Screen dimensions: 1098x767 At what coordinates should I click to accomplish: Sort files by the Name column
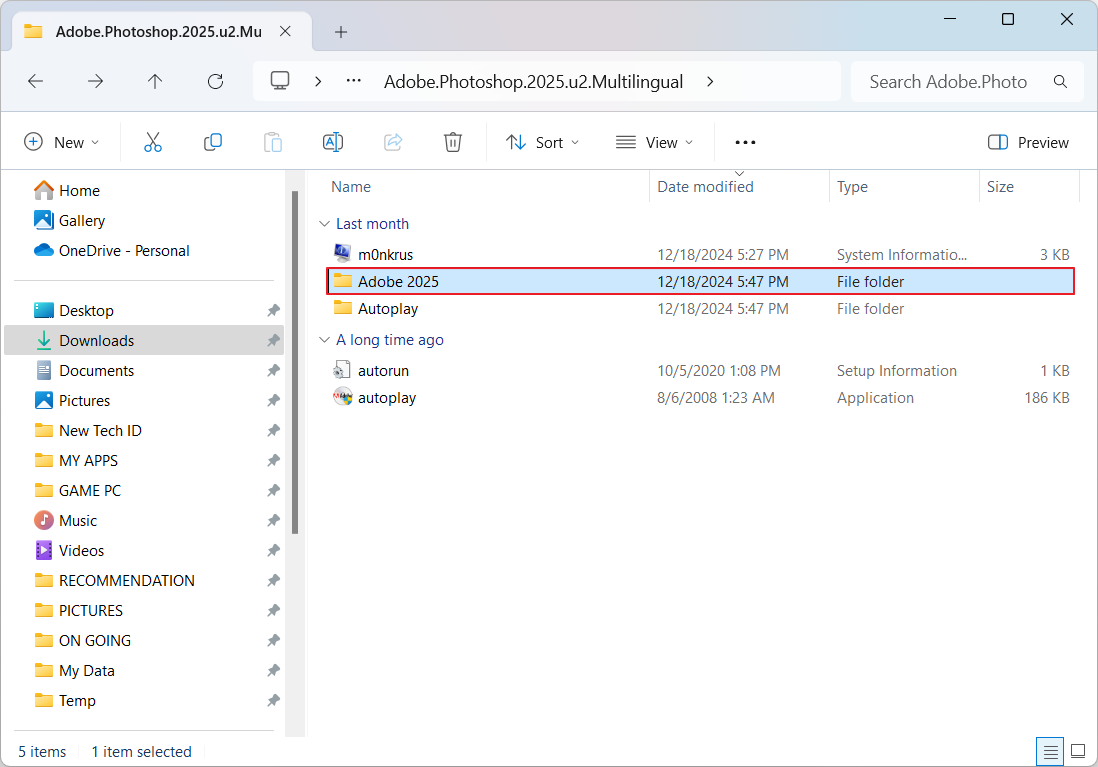point(351,187)
